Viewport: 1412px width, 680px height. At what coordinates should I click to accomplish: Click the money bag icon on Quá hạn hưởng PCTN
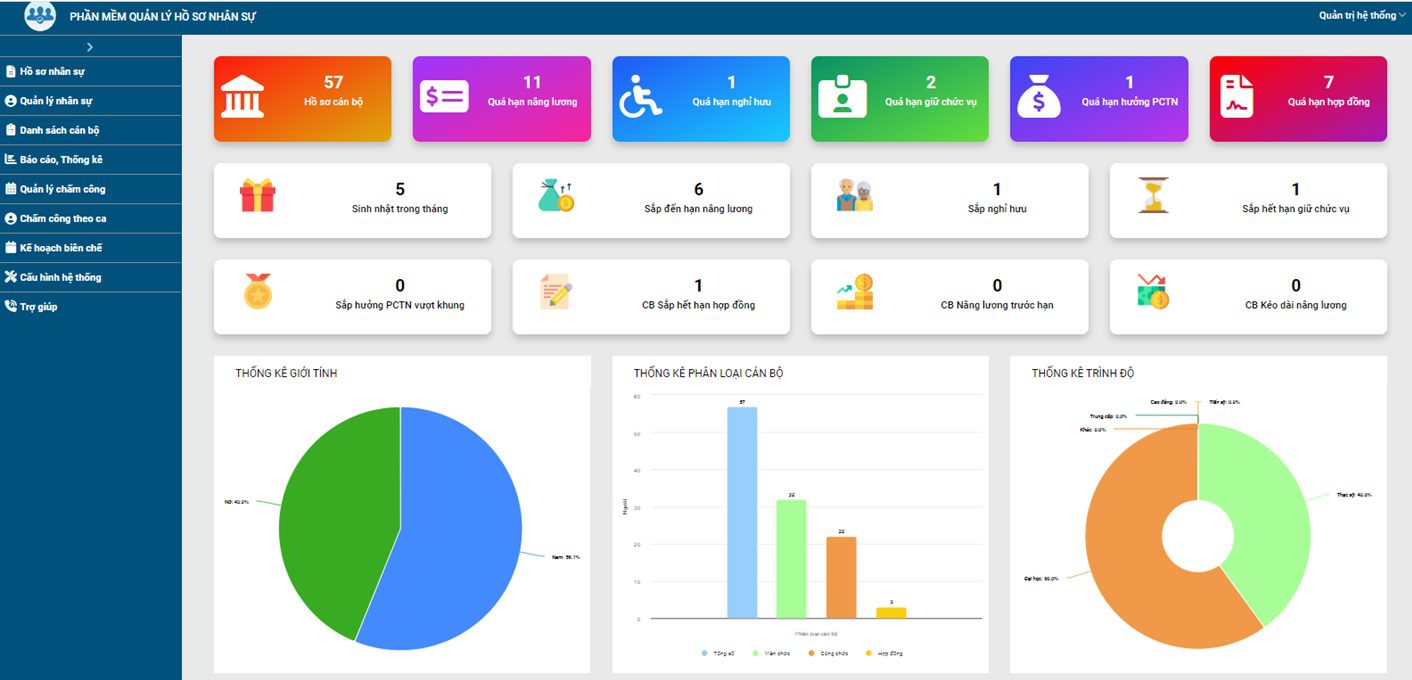click(1039, 97)
